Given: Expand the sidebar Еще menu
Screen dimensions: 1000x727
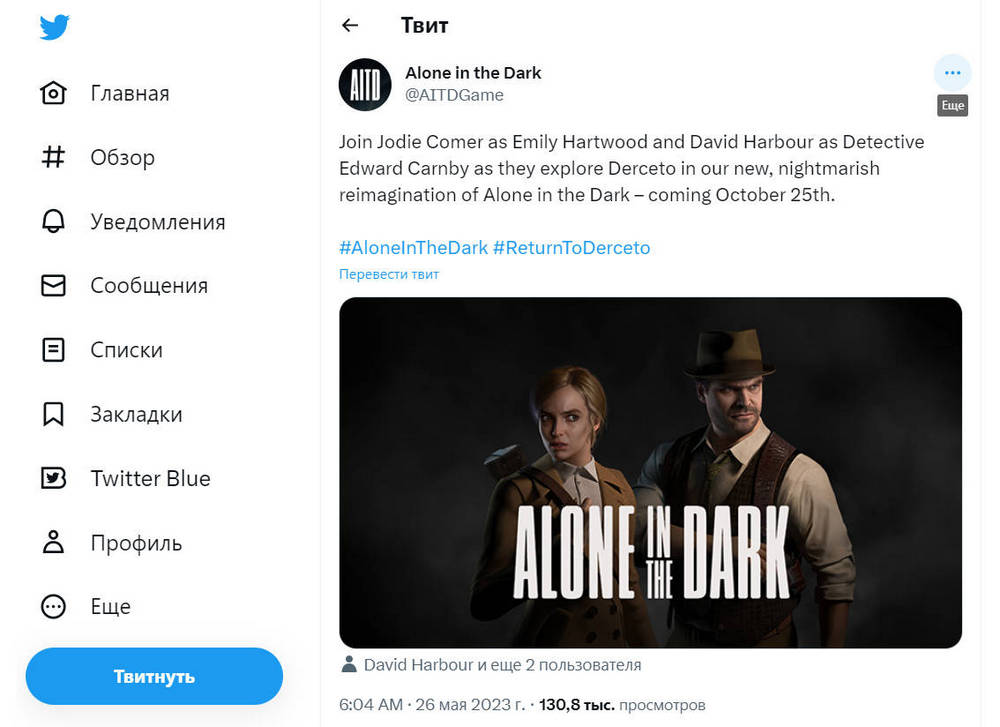Looking at the screenshot, I should (53, 606).
